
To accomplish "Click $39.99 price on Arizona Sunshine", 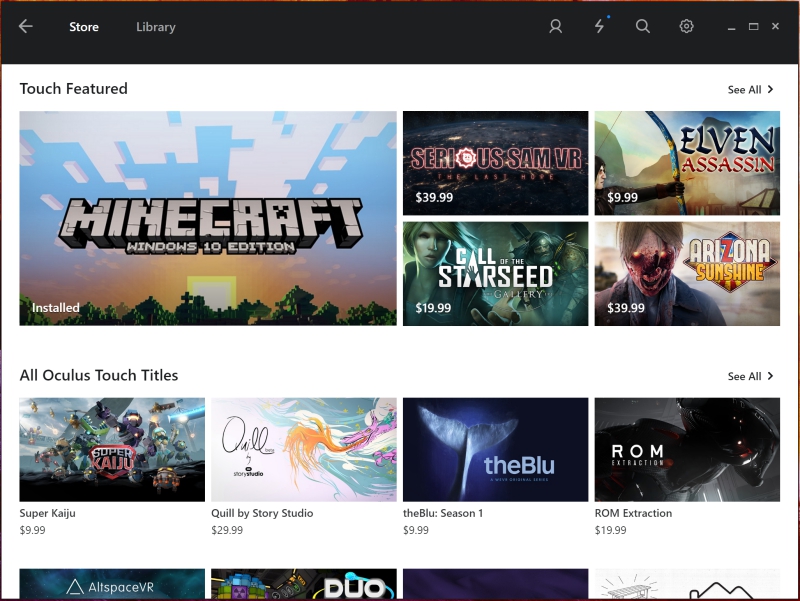I will click(626, 308).
